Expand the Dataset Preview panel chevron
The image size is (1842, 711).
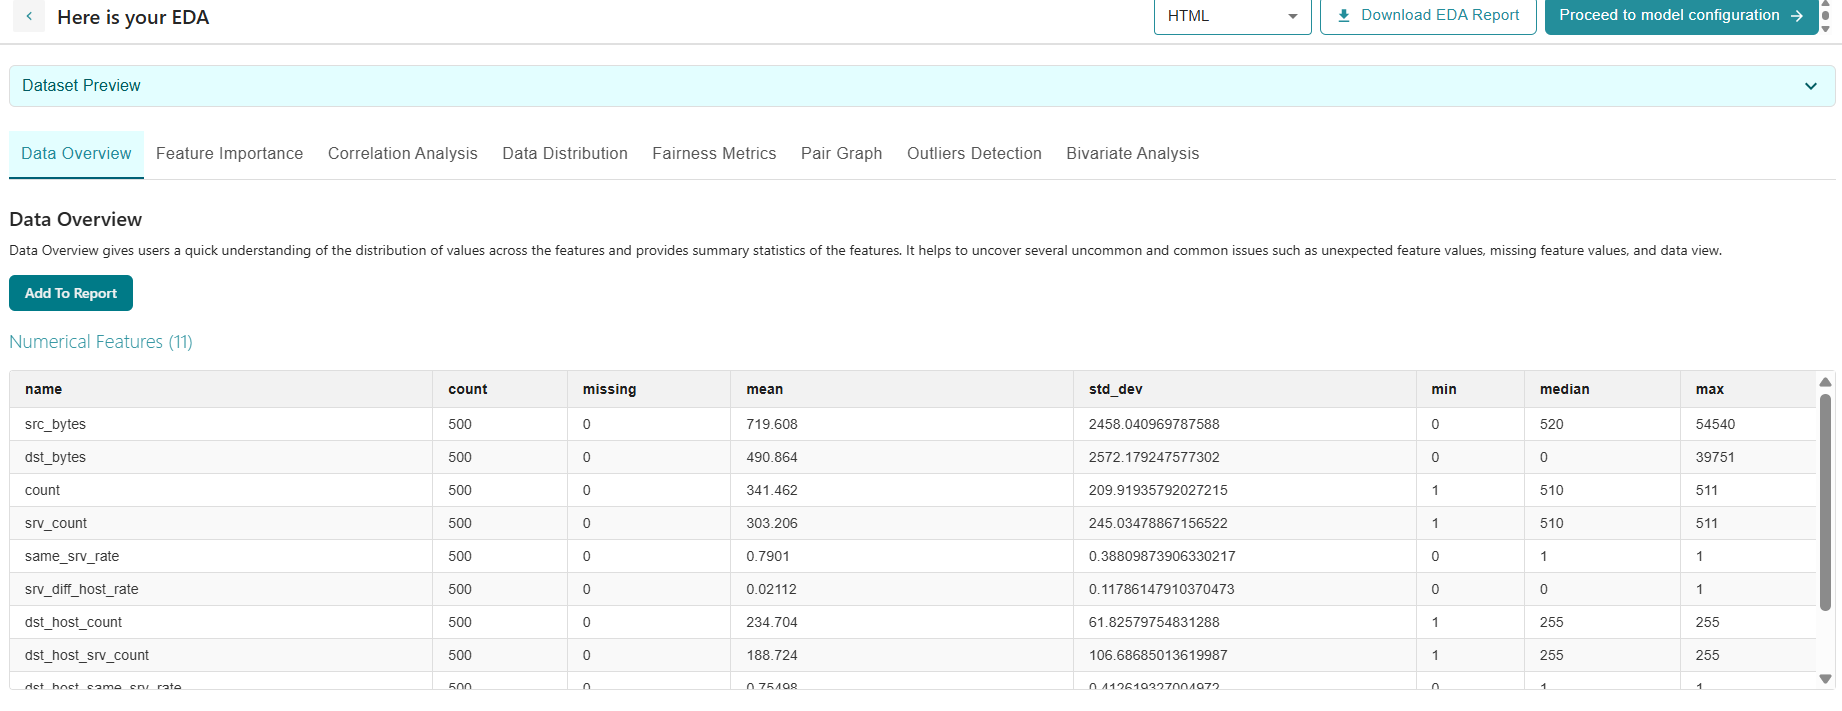pos(1810,86)
